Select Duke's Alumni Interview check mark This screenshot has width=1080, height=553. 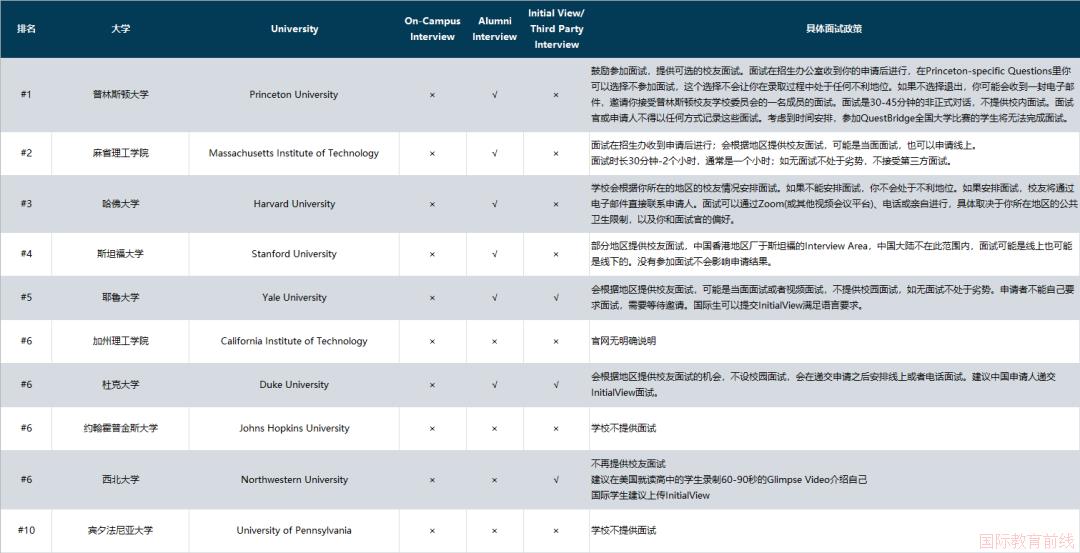(494, 385)
